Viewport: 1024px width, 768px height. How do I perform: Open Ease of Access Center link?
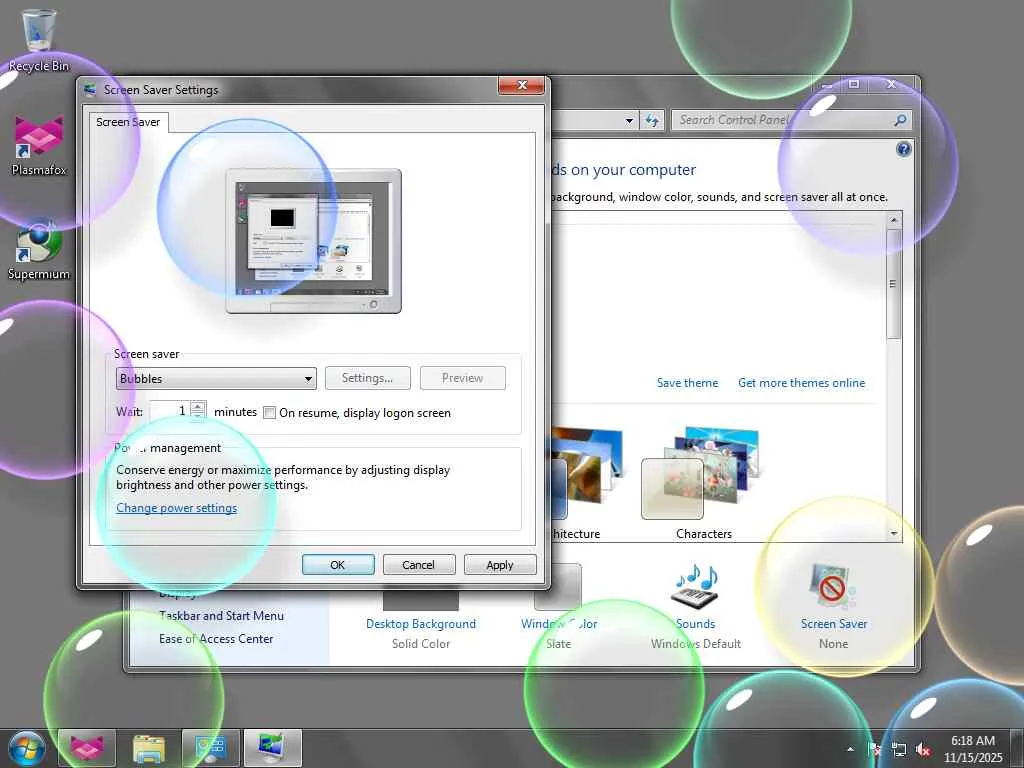click(216, 639)
